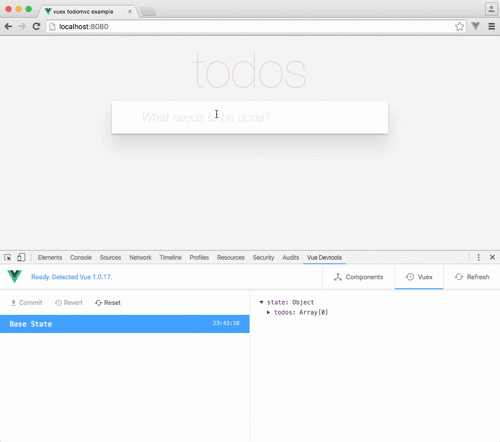
Task: Select the Vue Devtools tab
Action: [x=324, y=258]
